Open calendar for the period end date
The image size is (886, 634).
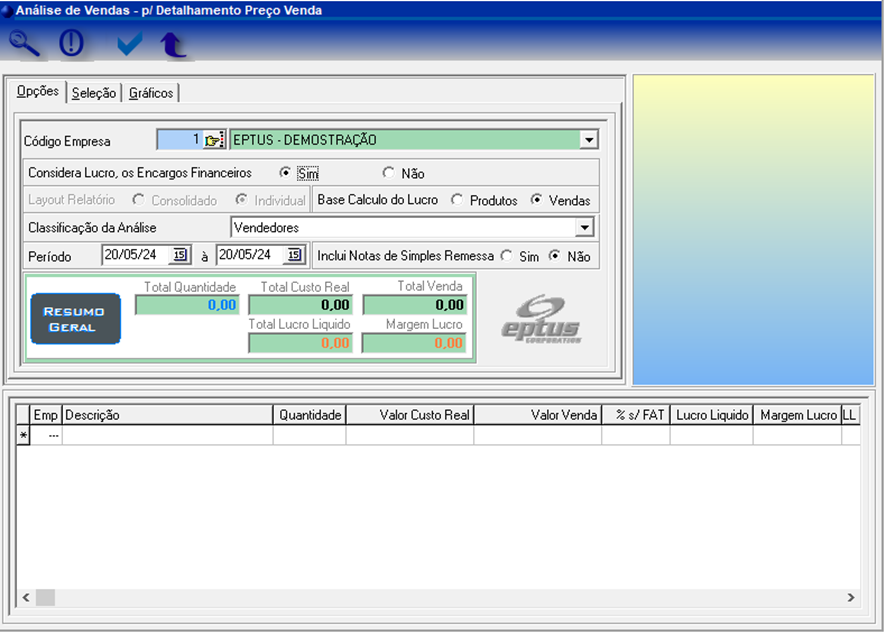tap(294, 255)
